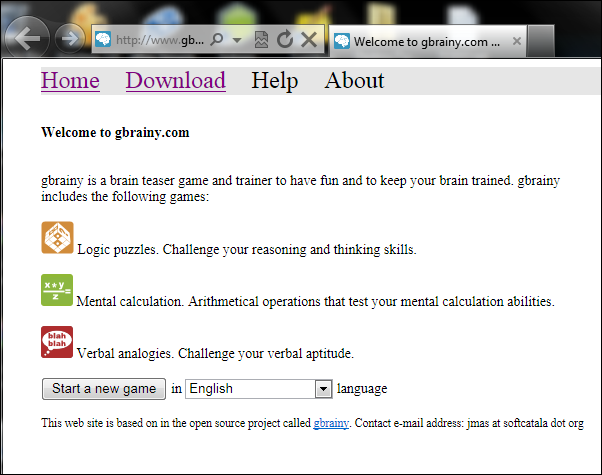Click the orange Logic puzzles cube icon

[57, 237]
